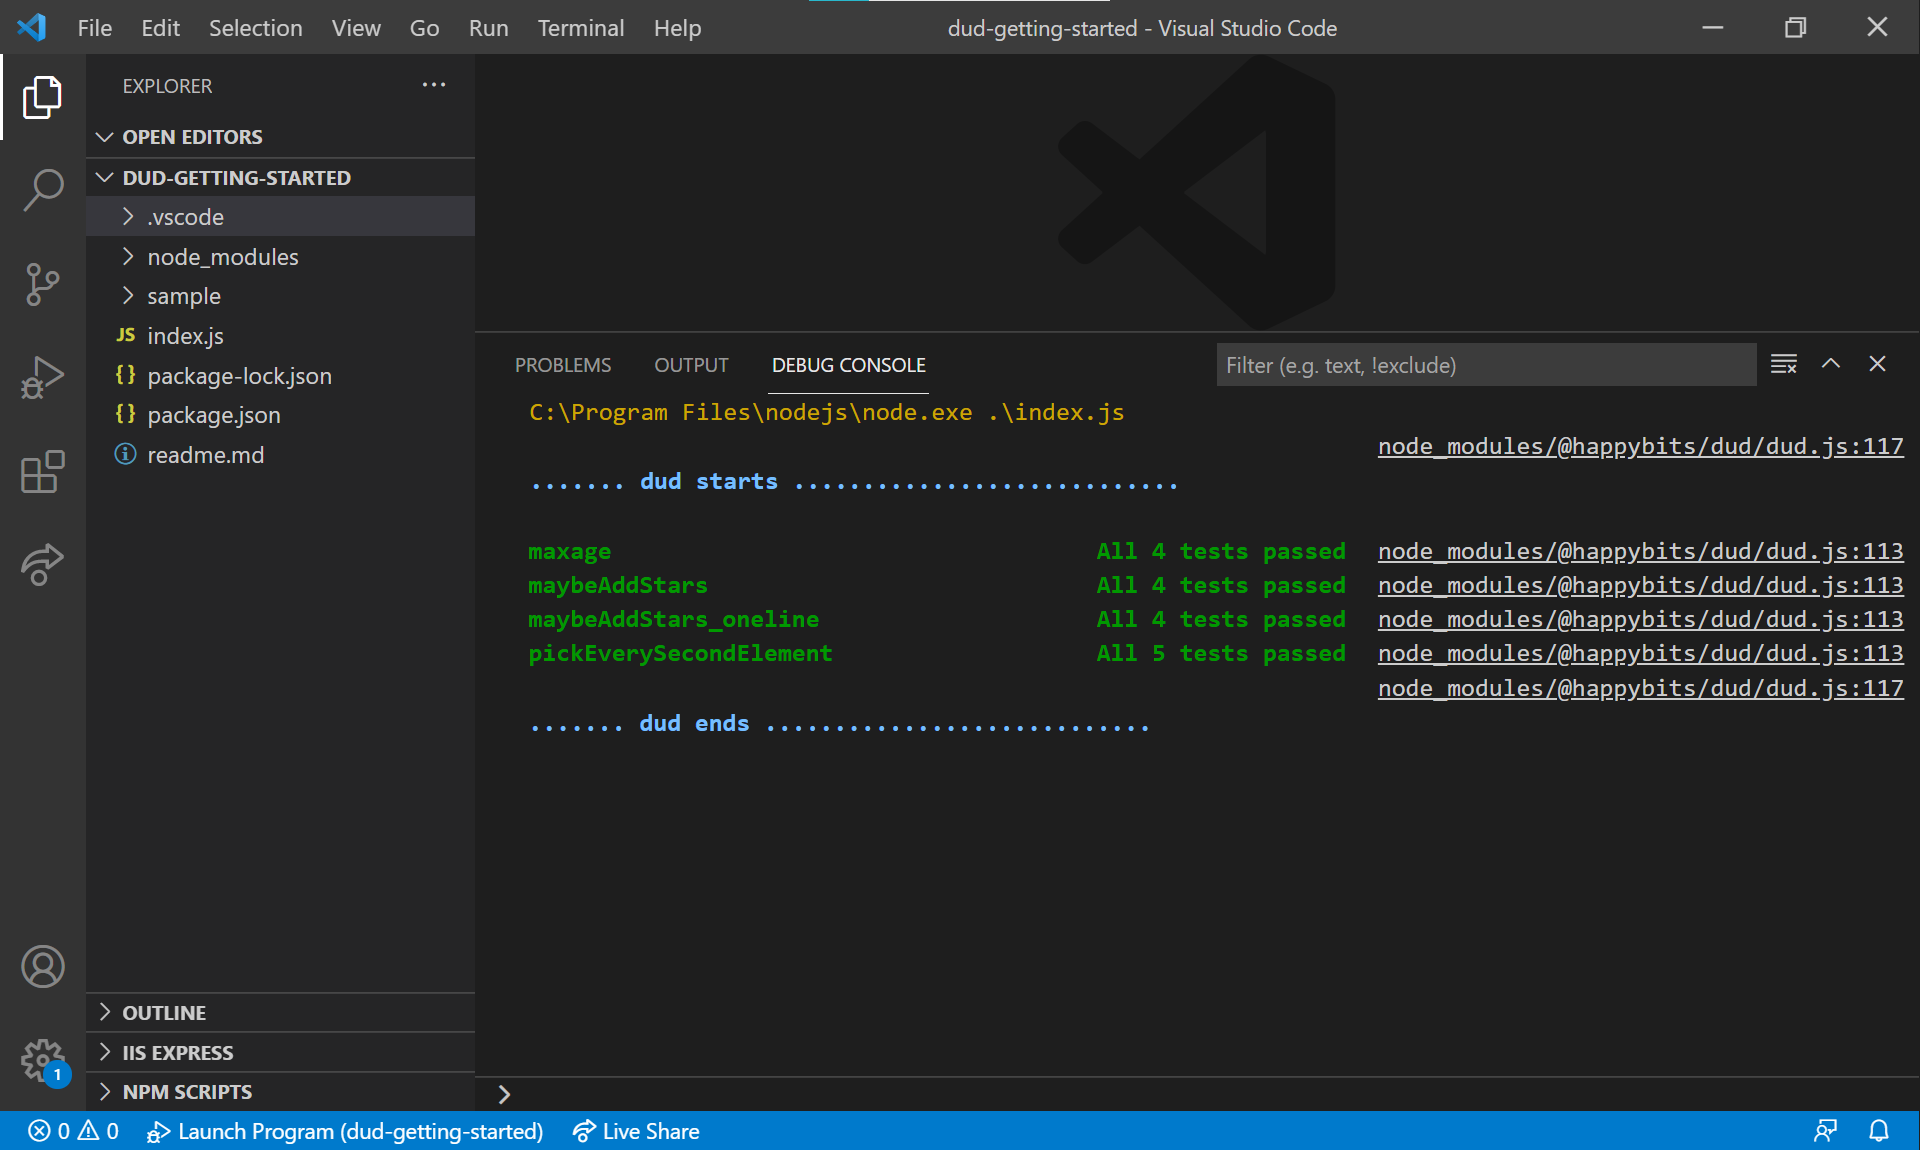This screenshot has width=1920, height=1150.
Task: Toggle panel size with the maximize chevron
Action: pyautogui.click(x=1830, y=364)
